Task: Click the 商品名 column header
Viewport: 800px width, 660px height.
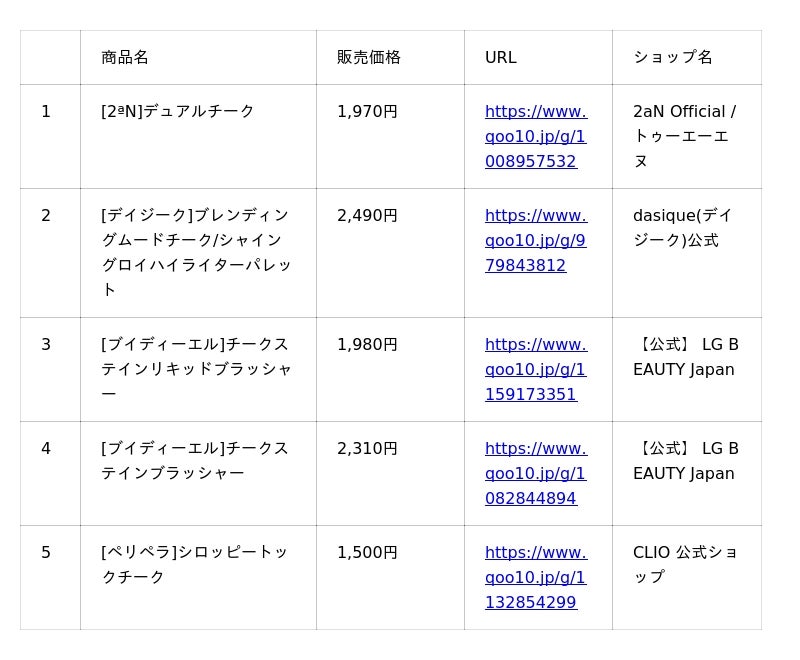Action: 125,57
